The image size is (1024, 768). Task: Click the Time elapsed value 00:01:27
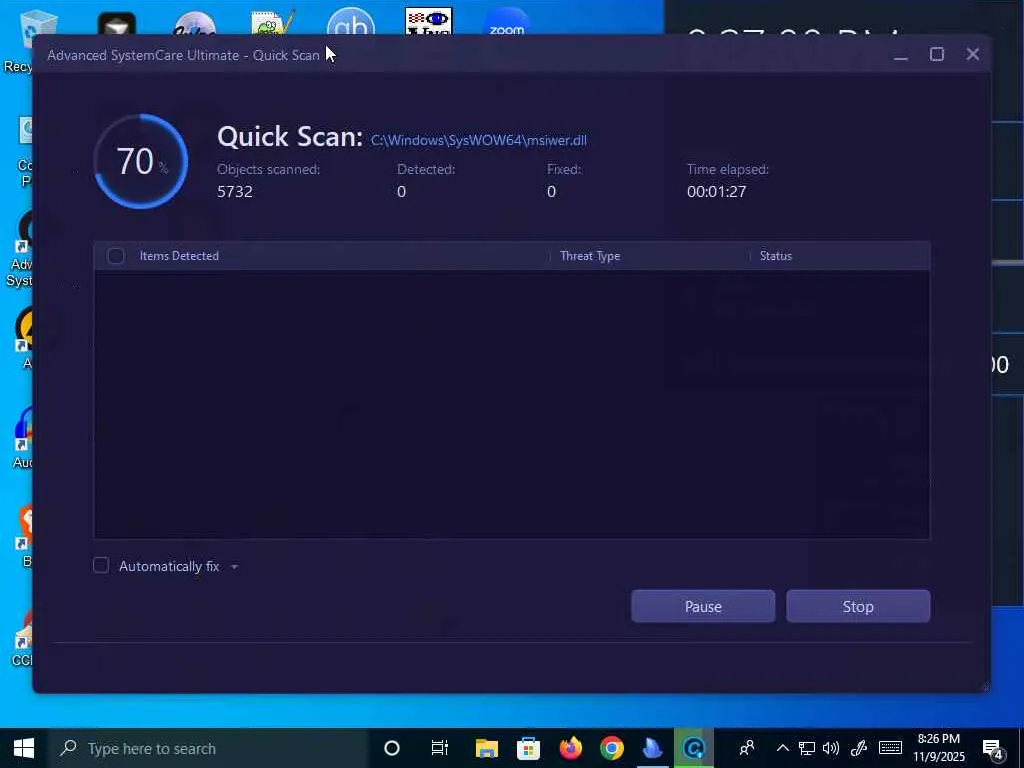[x=716, y=191]
